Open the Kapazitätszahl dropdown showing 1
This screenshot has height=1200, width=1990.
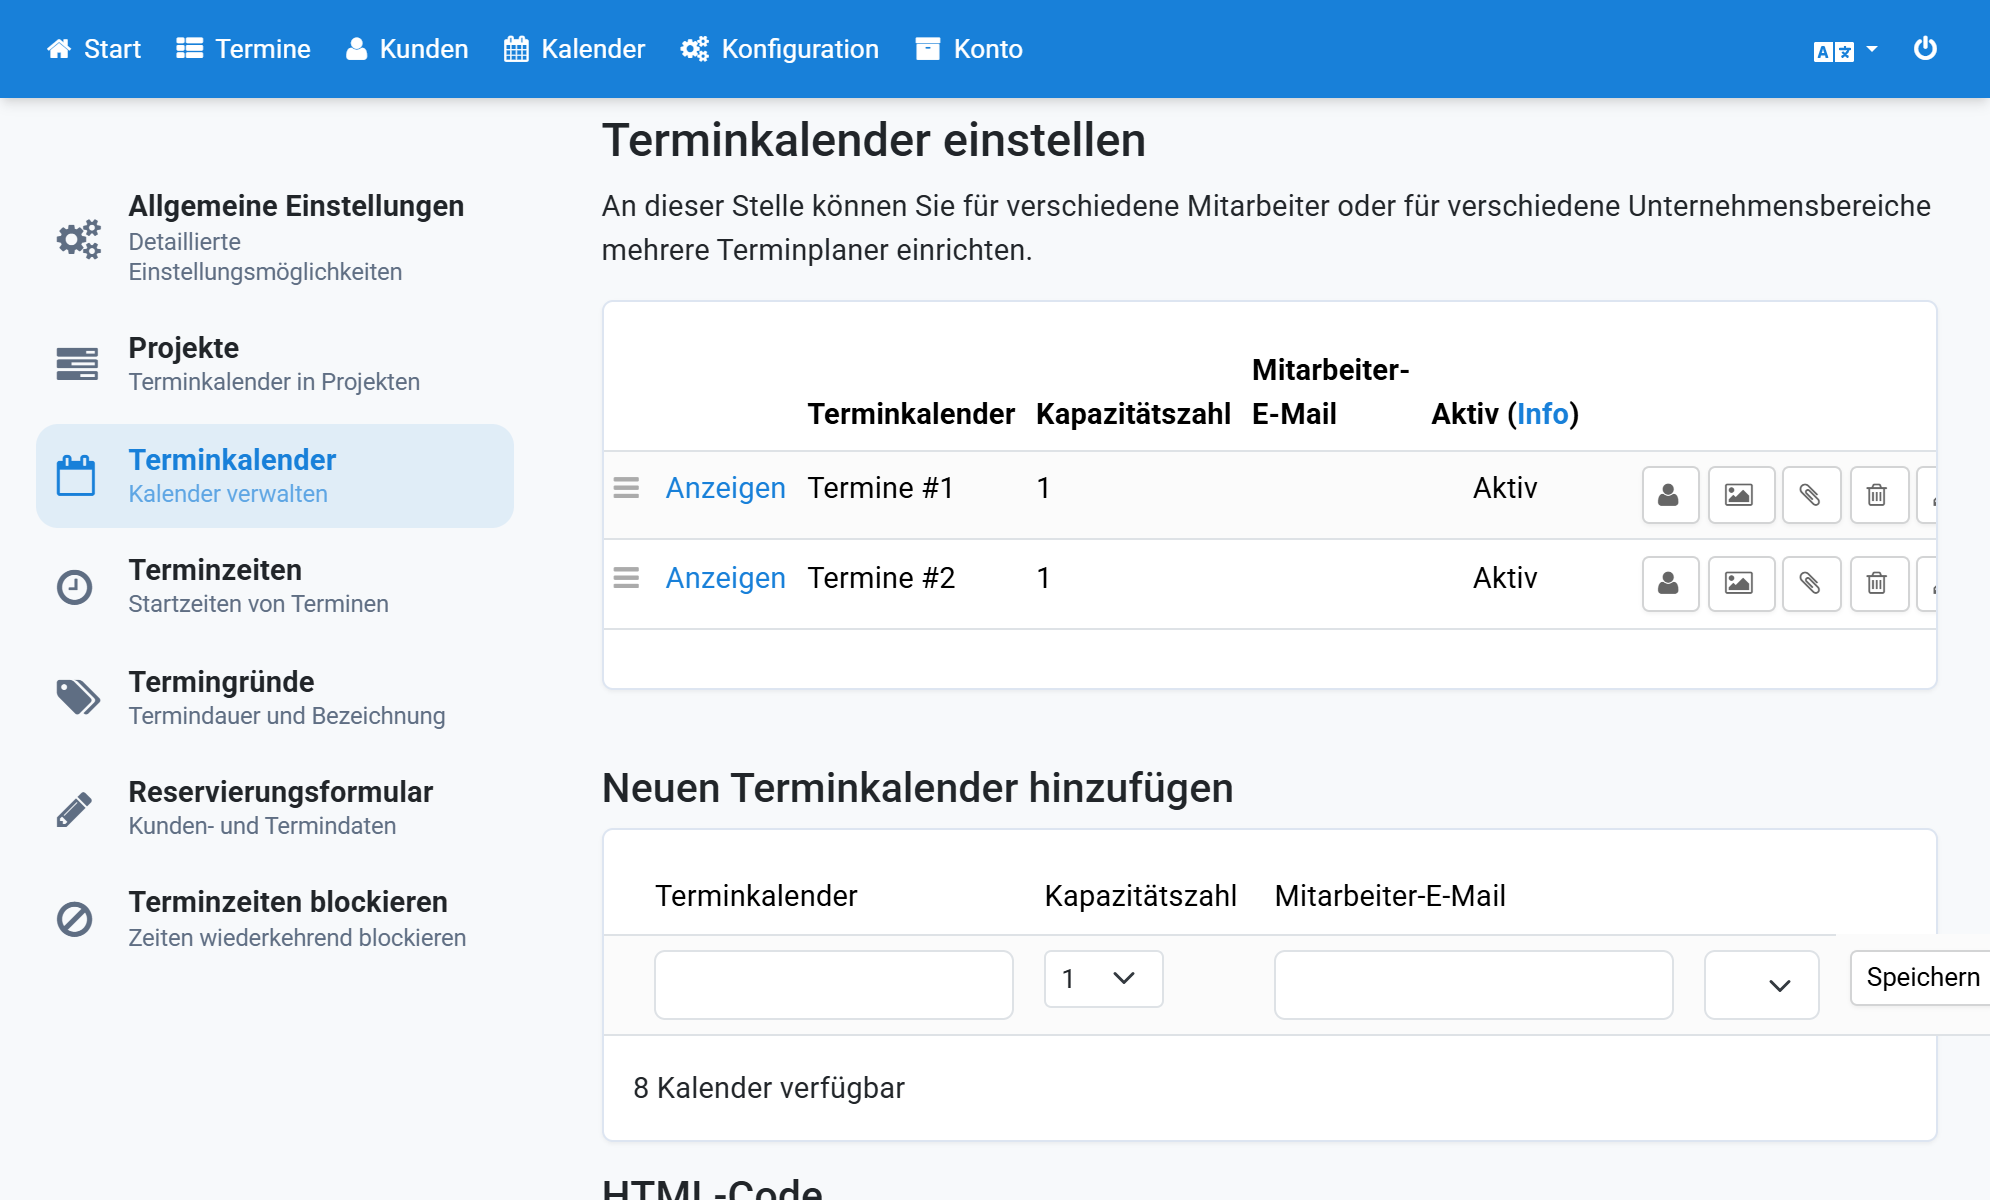1103,978
